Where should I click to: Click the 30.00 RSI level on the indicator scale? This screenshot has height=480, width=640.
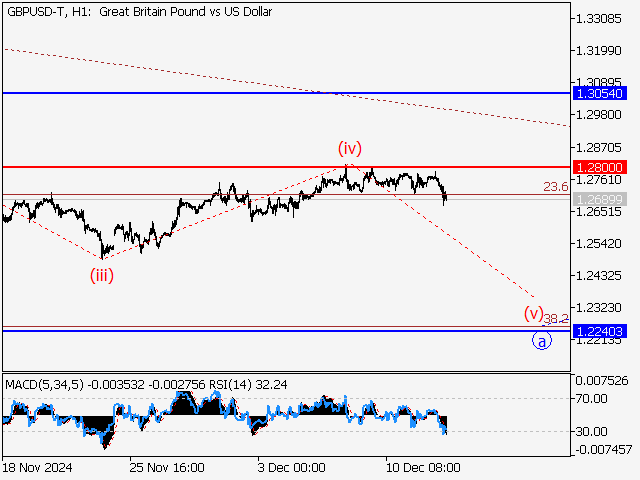tap(592, 431)
